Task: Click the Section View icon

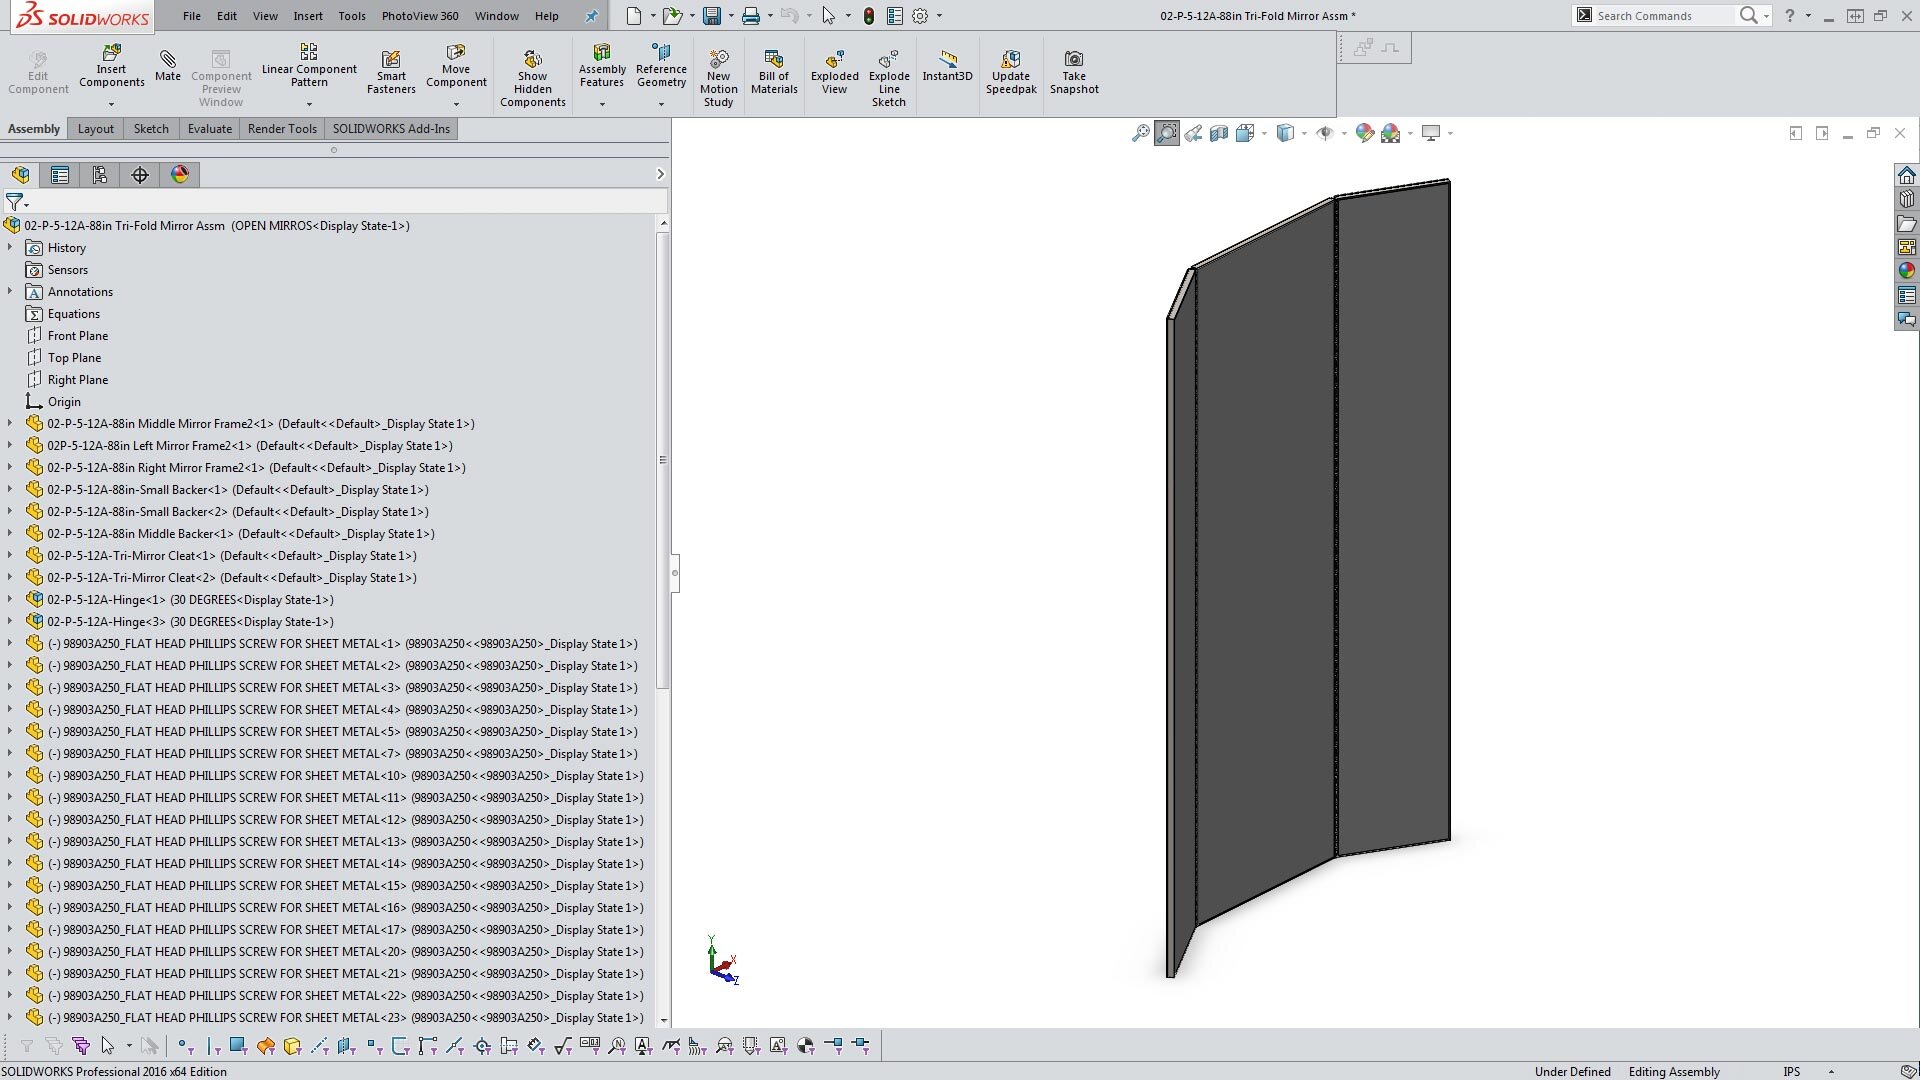Action: click(x=1219, y=133)
